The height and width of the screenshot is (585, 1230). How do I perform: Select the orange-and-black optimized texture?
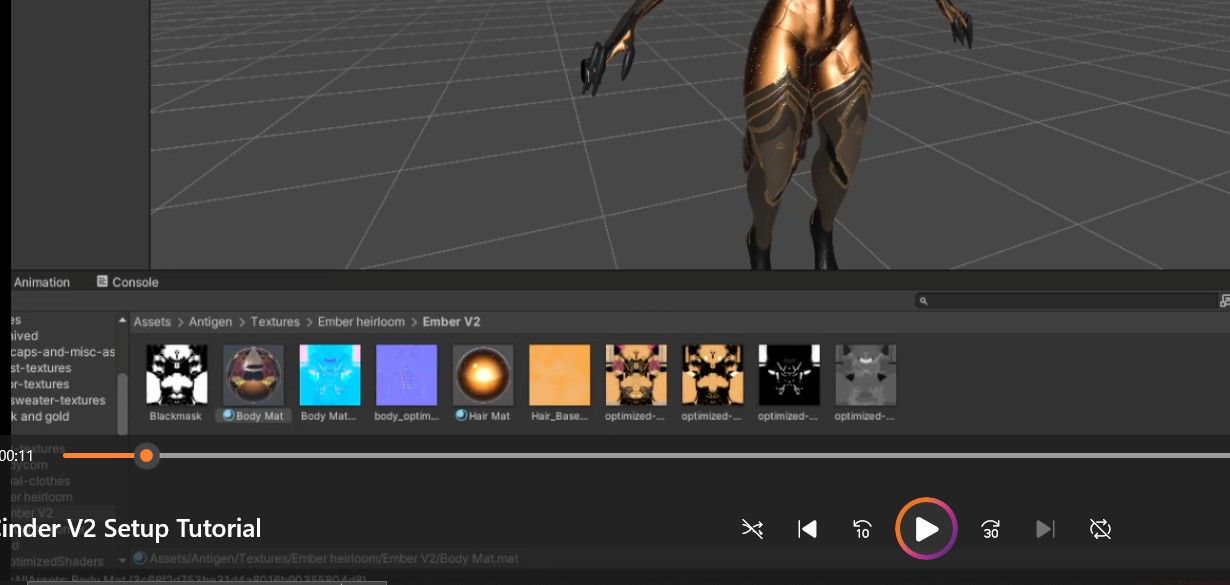[x=712, y=375]
